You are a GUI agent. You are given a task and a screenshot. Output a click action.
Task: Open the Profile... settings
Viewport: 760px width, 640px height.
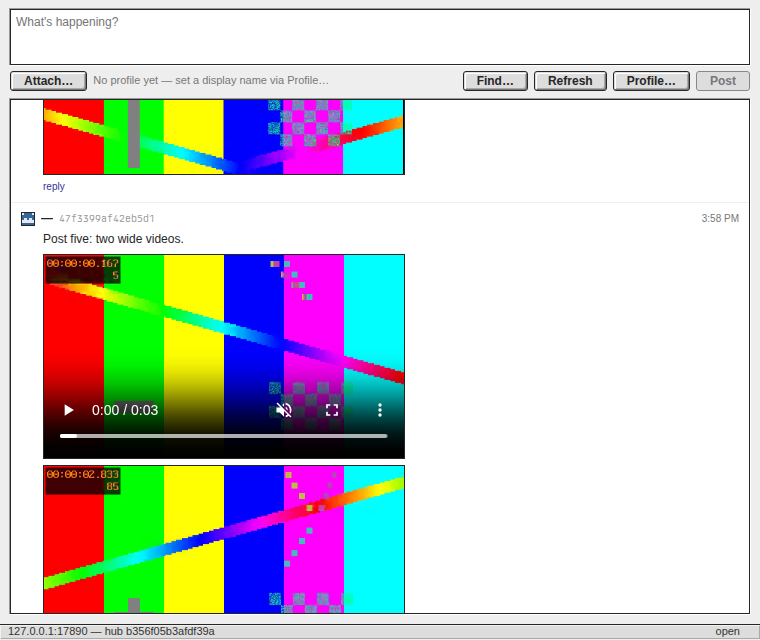click(x=651, y=80)
